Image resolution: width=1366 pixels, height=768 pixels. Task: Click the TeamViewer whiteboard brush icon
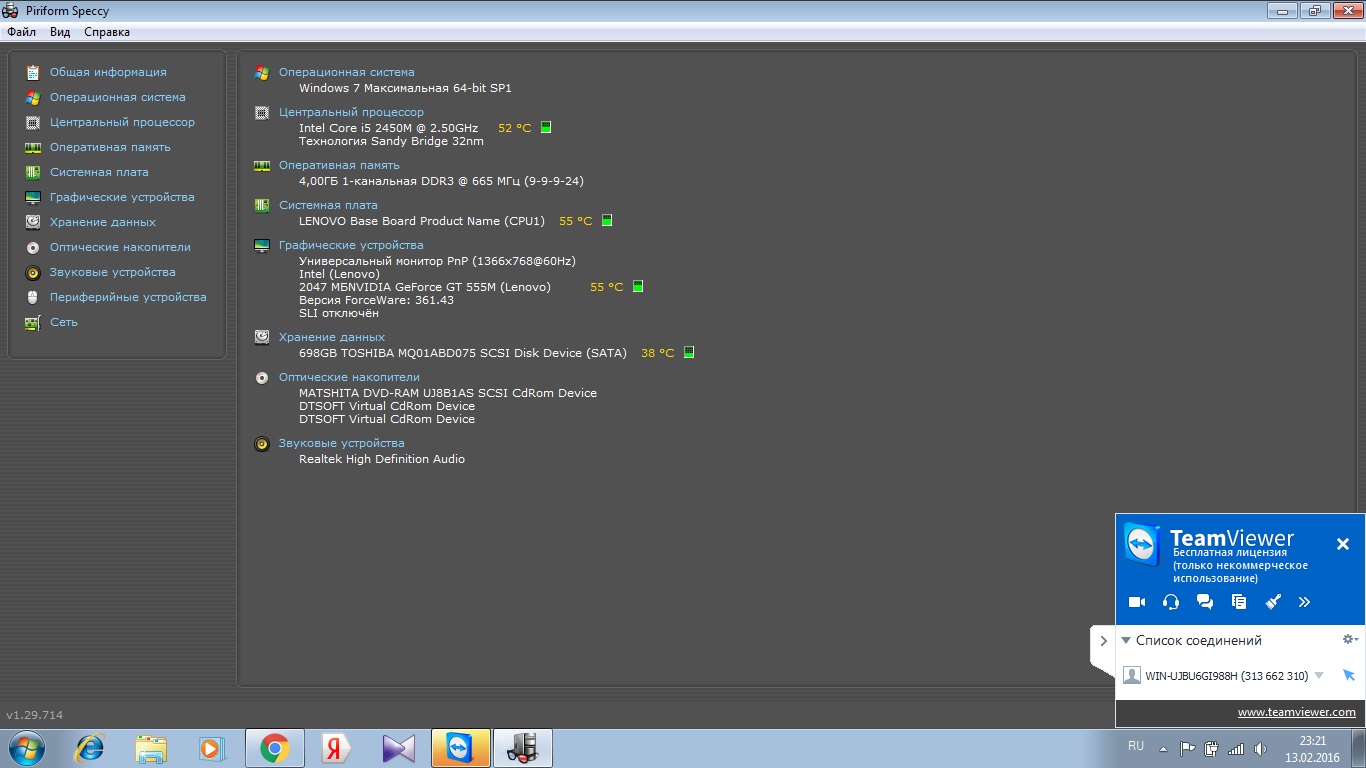[1273, 602]
